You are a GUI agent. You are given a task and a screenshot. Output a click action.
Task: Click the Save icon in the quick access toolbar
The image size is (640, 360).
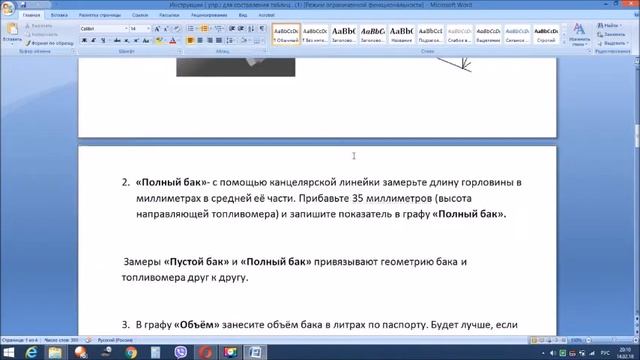[24, 5]
